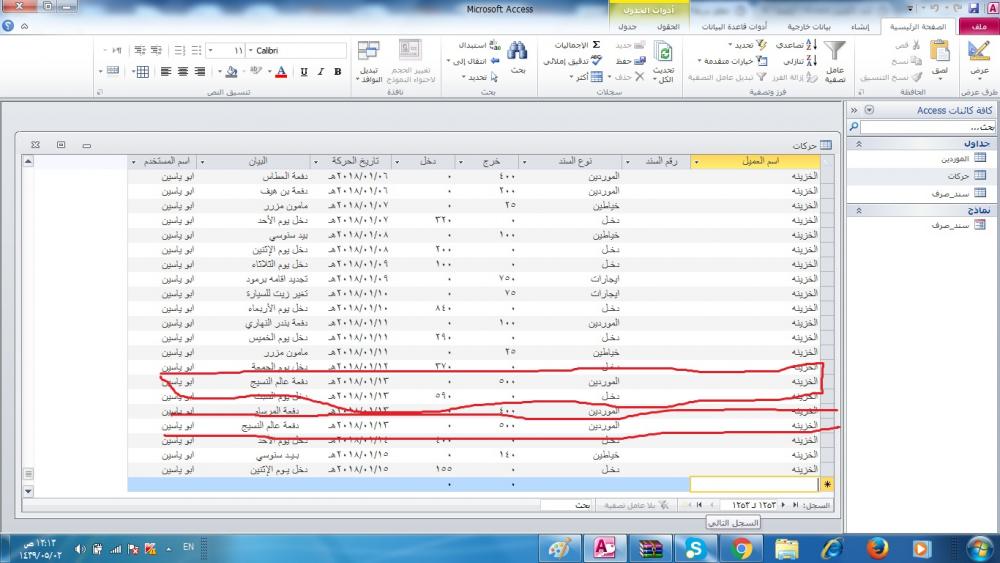The height and width of the screenshot is (563, 1000).
Task: Align text left in ribbon
Action: tap(166, 71)
